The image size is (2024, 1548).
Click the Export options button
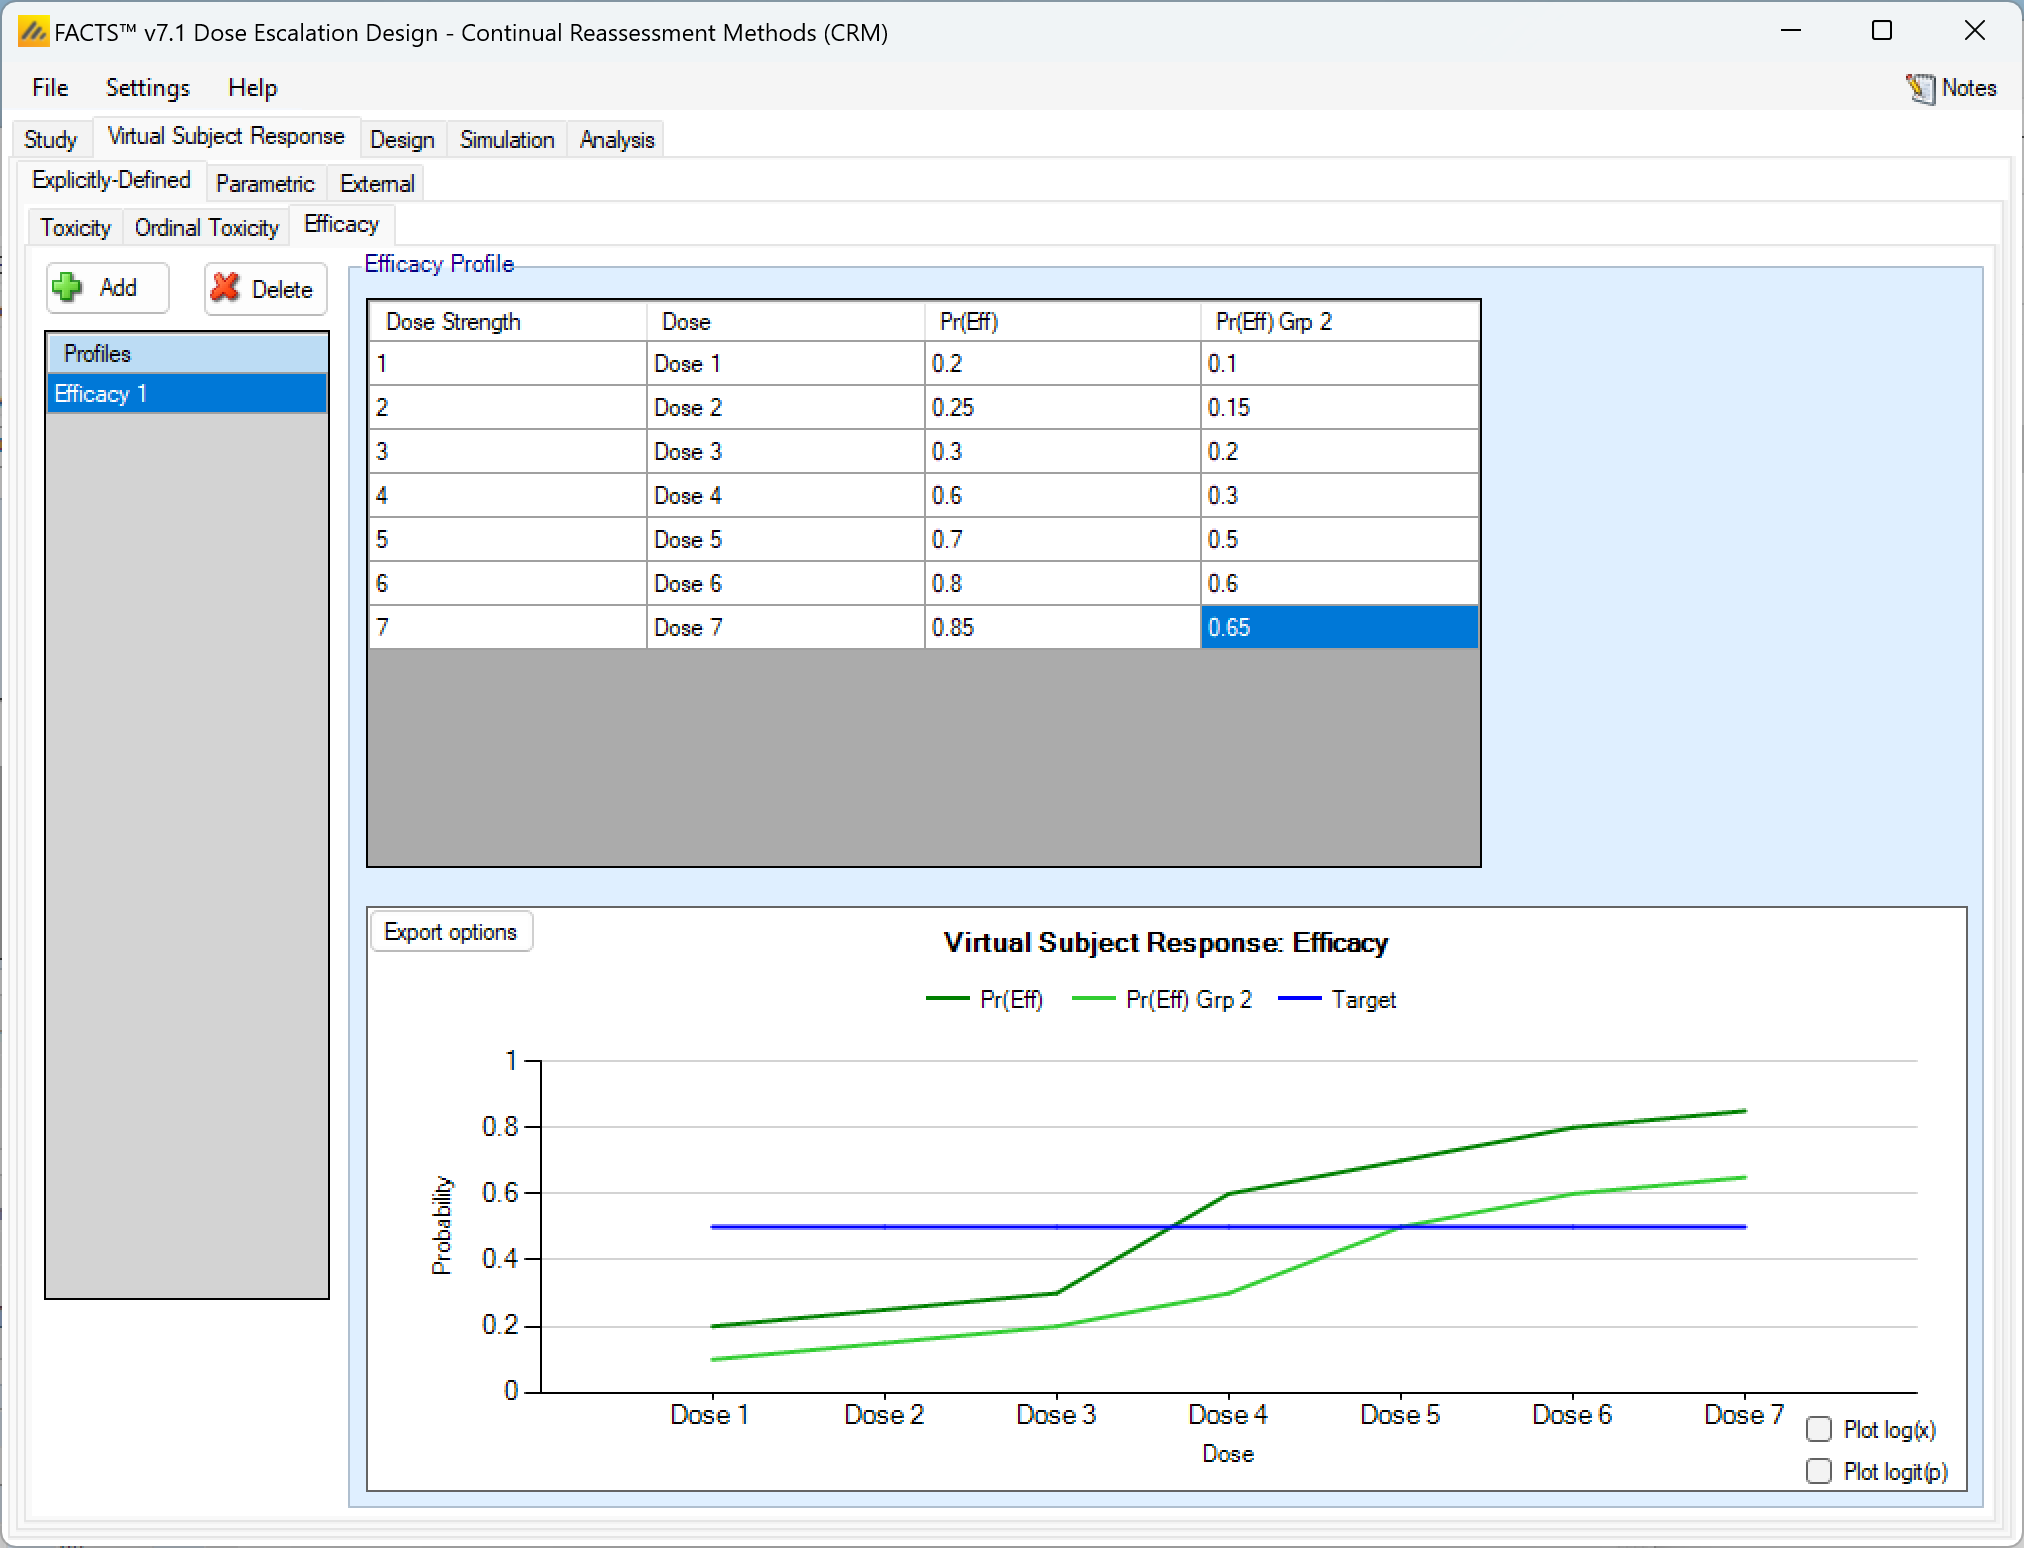(x=451, y=932)
